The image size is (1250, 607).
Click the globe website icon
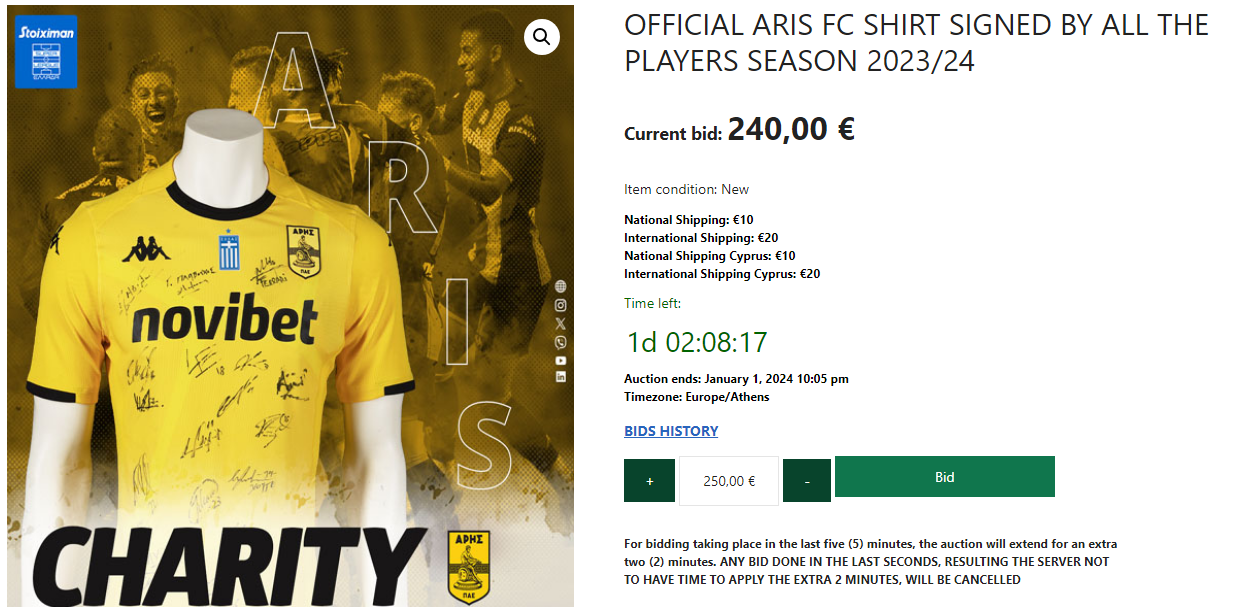561,286
